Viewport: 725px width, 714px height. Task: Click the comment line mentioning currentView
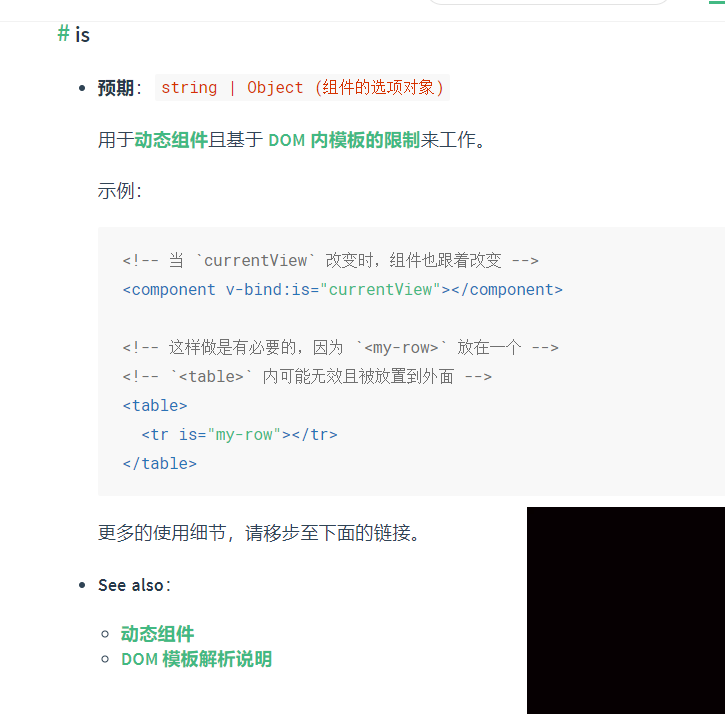pos(331,260)
